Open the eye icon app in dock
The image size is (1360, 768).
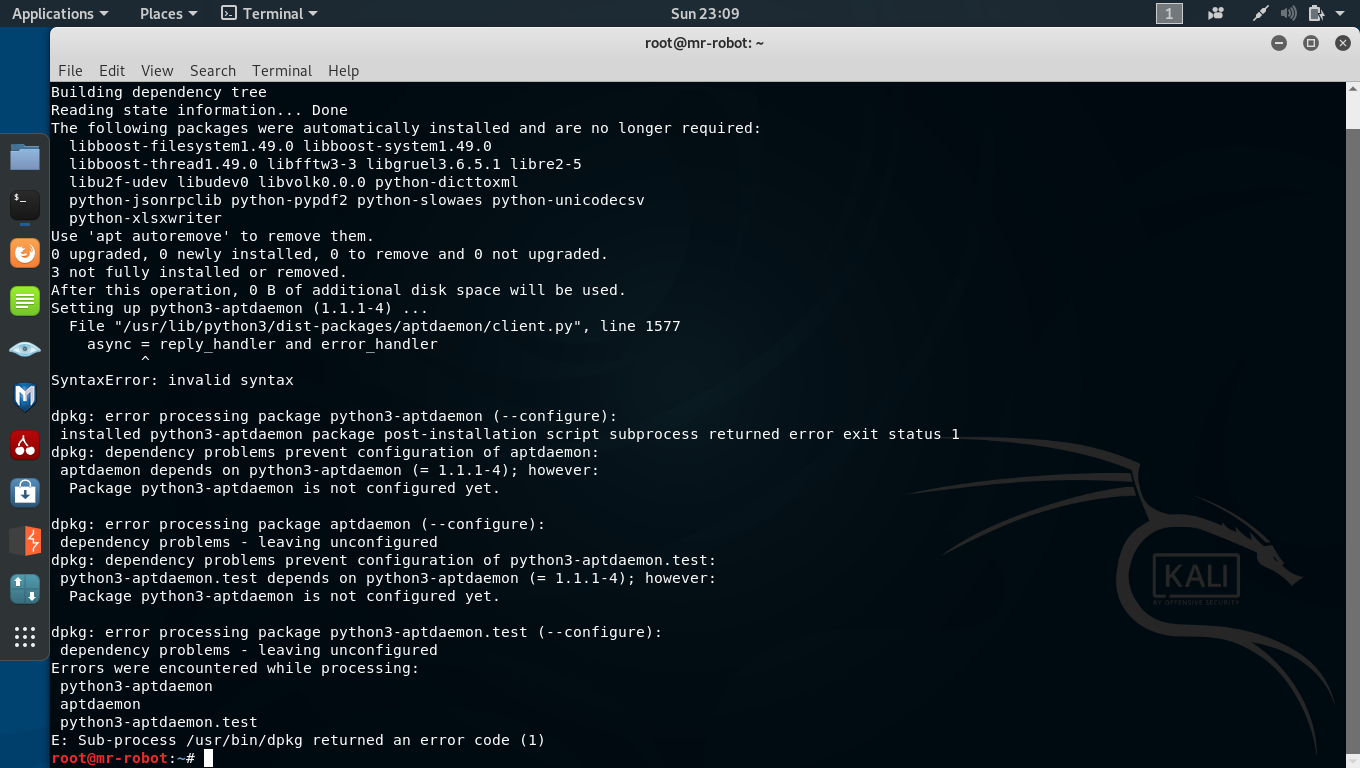[25, 349]
